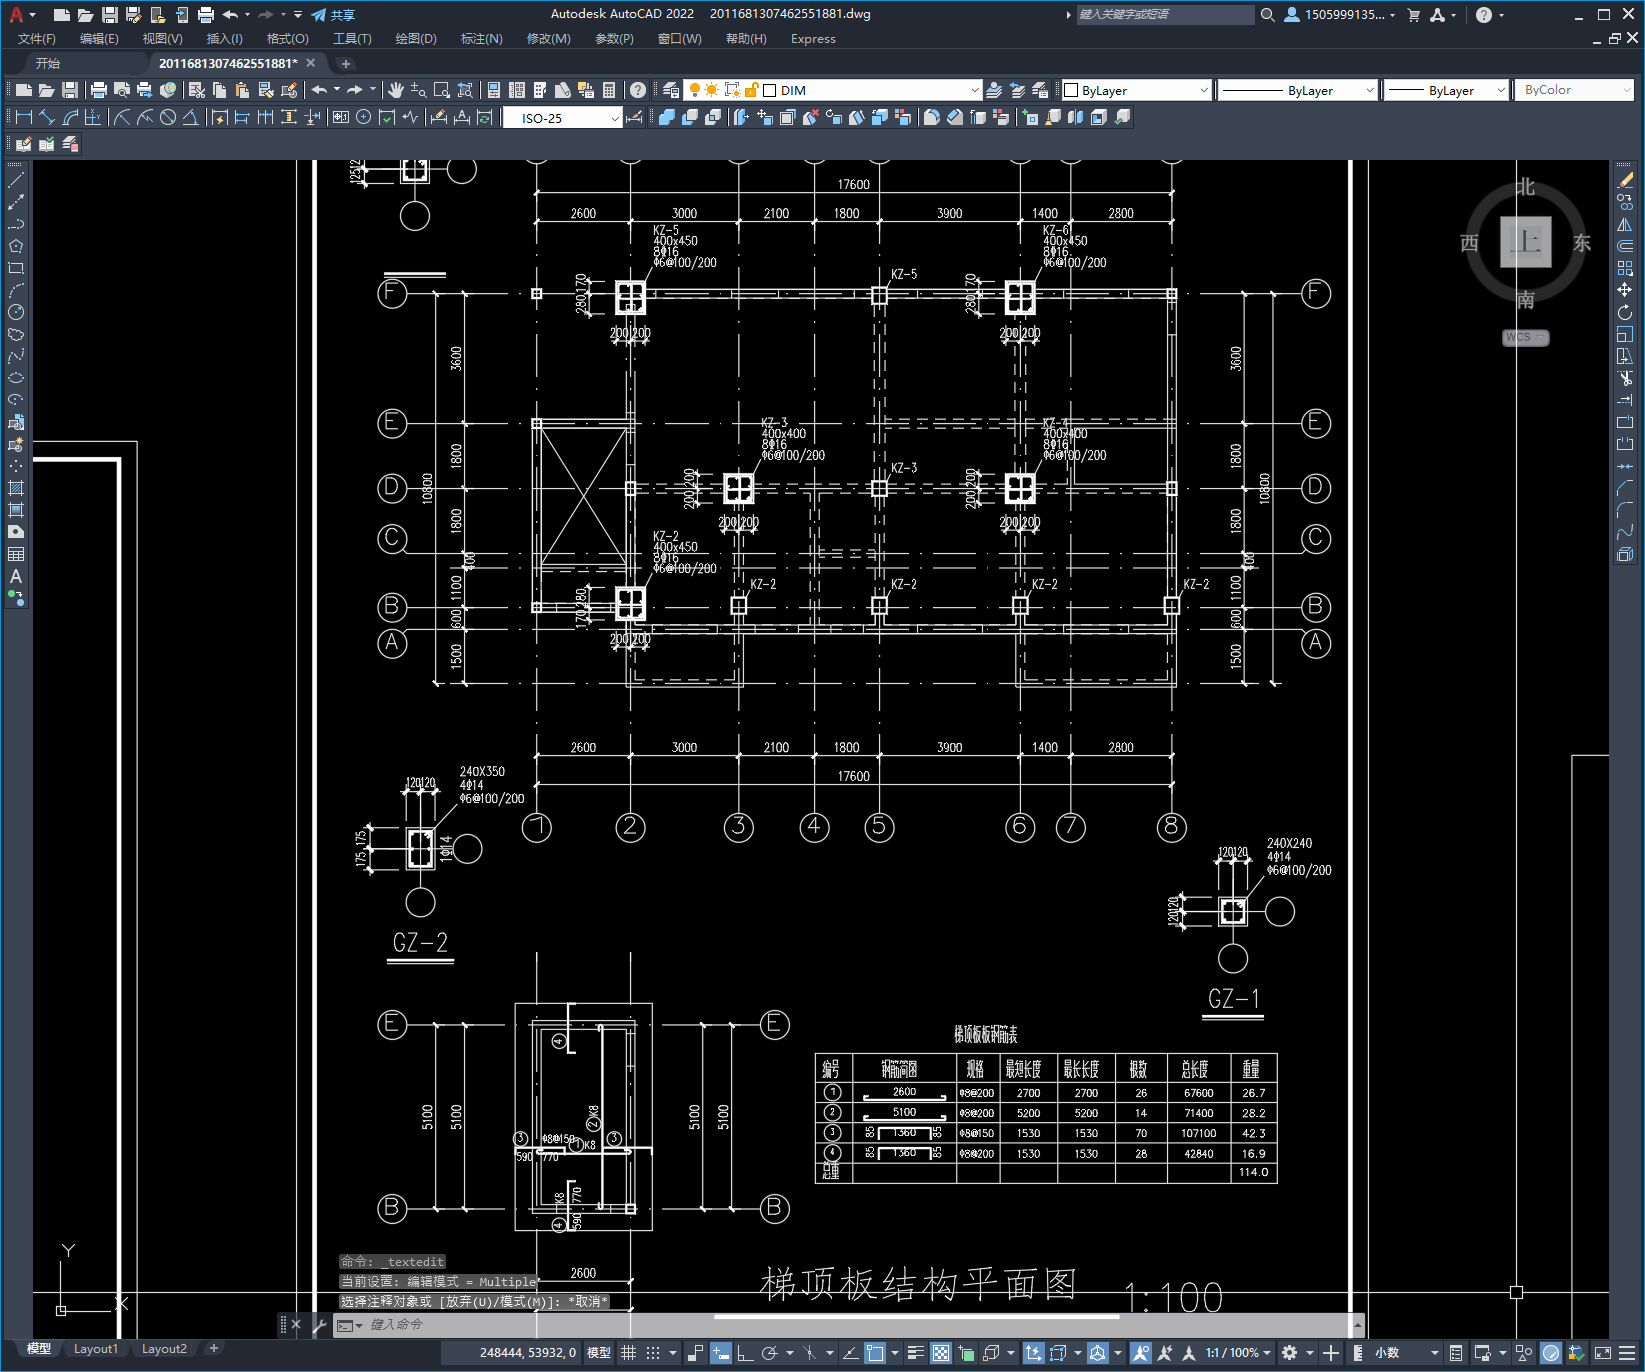Click the white ByLayer color swatch

pyautogui.click(x=1071, y=90)
